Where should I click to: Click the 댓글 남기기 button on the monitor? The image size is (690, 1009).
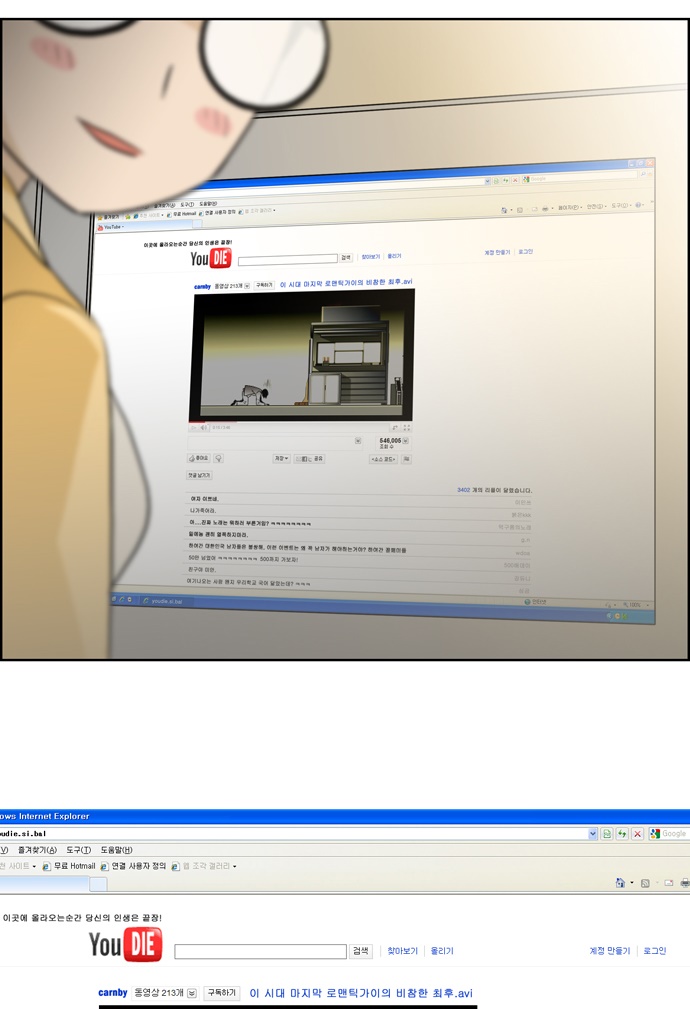[x=199, y=475]
